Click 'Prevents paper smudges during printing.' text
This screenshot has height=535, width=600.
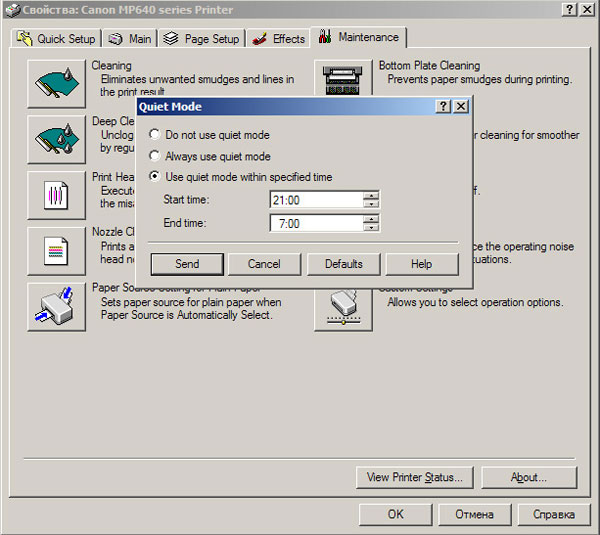[x=479, y=79]
